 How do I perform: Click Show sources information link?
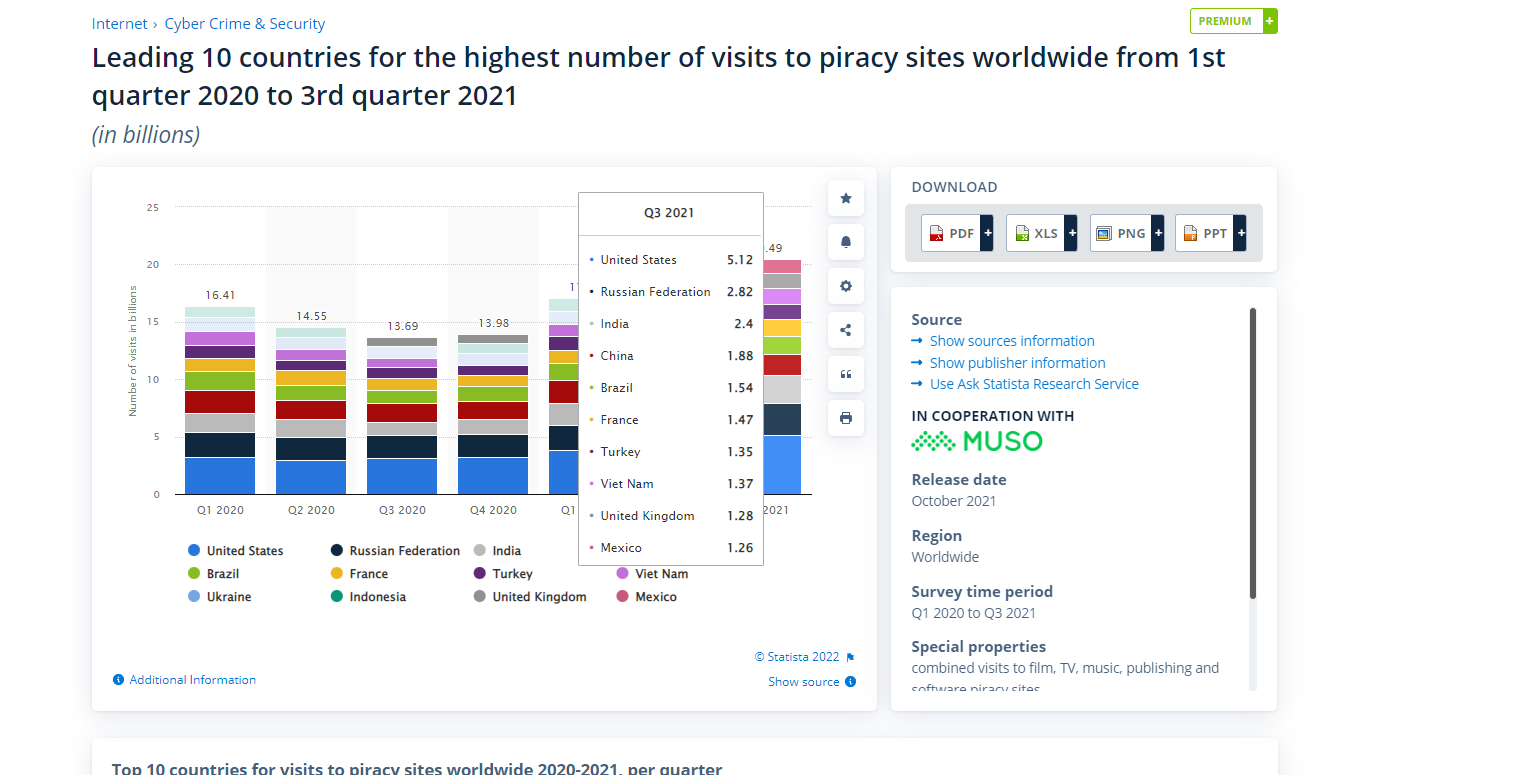pos(1012,341)
